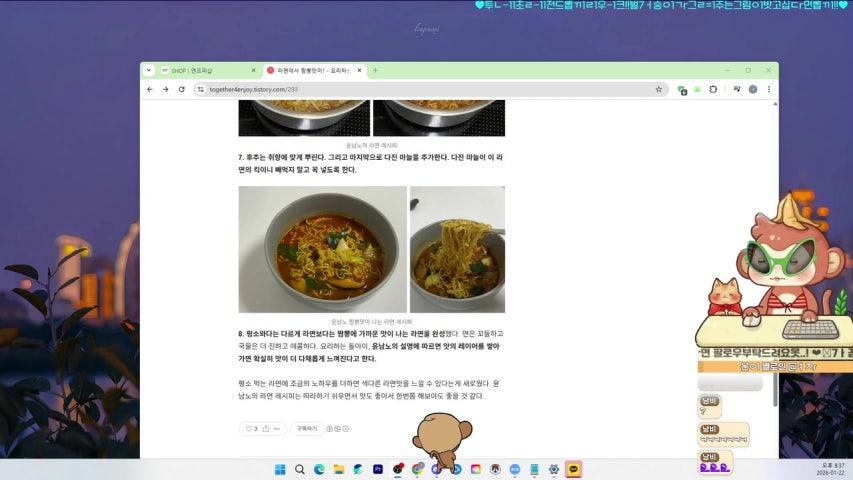
Task: Click step 8 paragraph starting with 평소와다는
Action: [370, 346]
